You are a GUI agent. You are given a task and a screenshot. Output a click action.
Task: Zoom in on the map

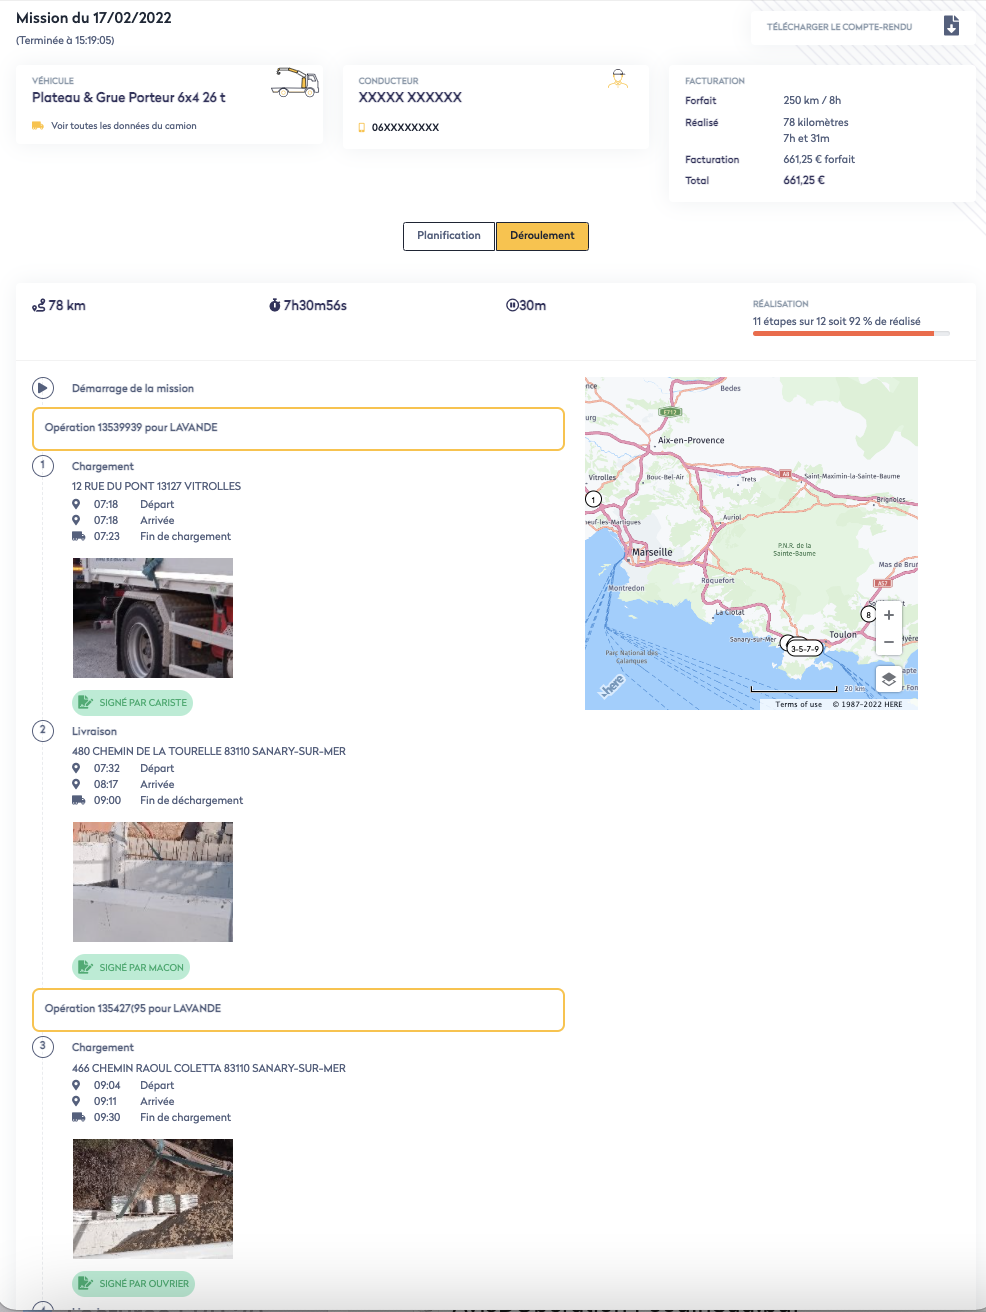pyautogui.click(x=888, y=615)
